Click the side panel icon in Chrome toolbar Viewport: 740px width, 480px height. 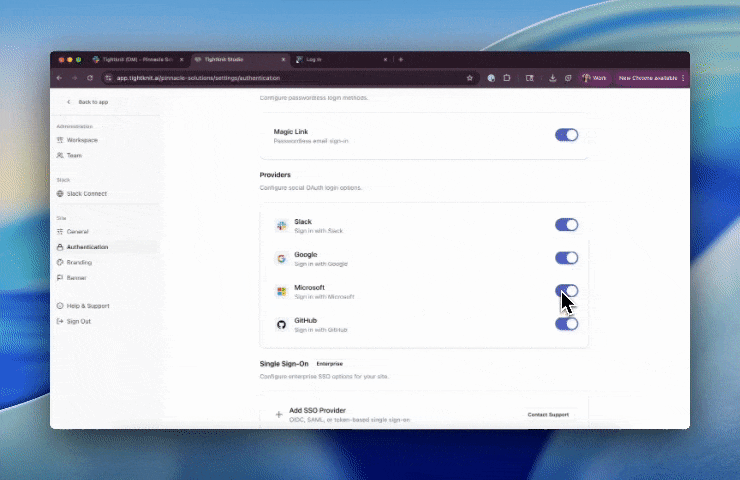[530, 78]
